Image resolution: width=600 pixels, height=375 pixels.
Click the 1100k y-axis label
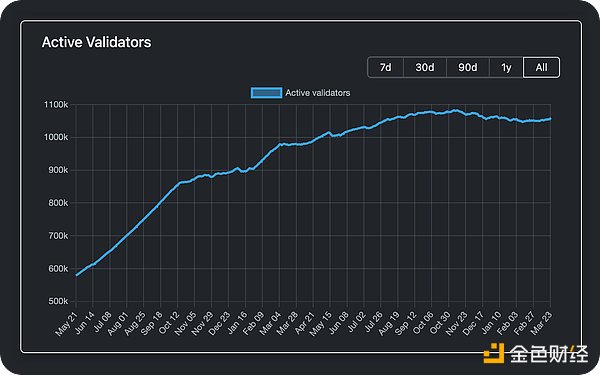(x=56, y=104)
